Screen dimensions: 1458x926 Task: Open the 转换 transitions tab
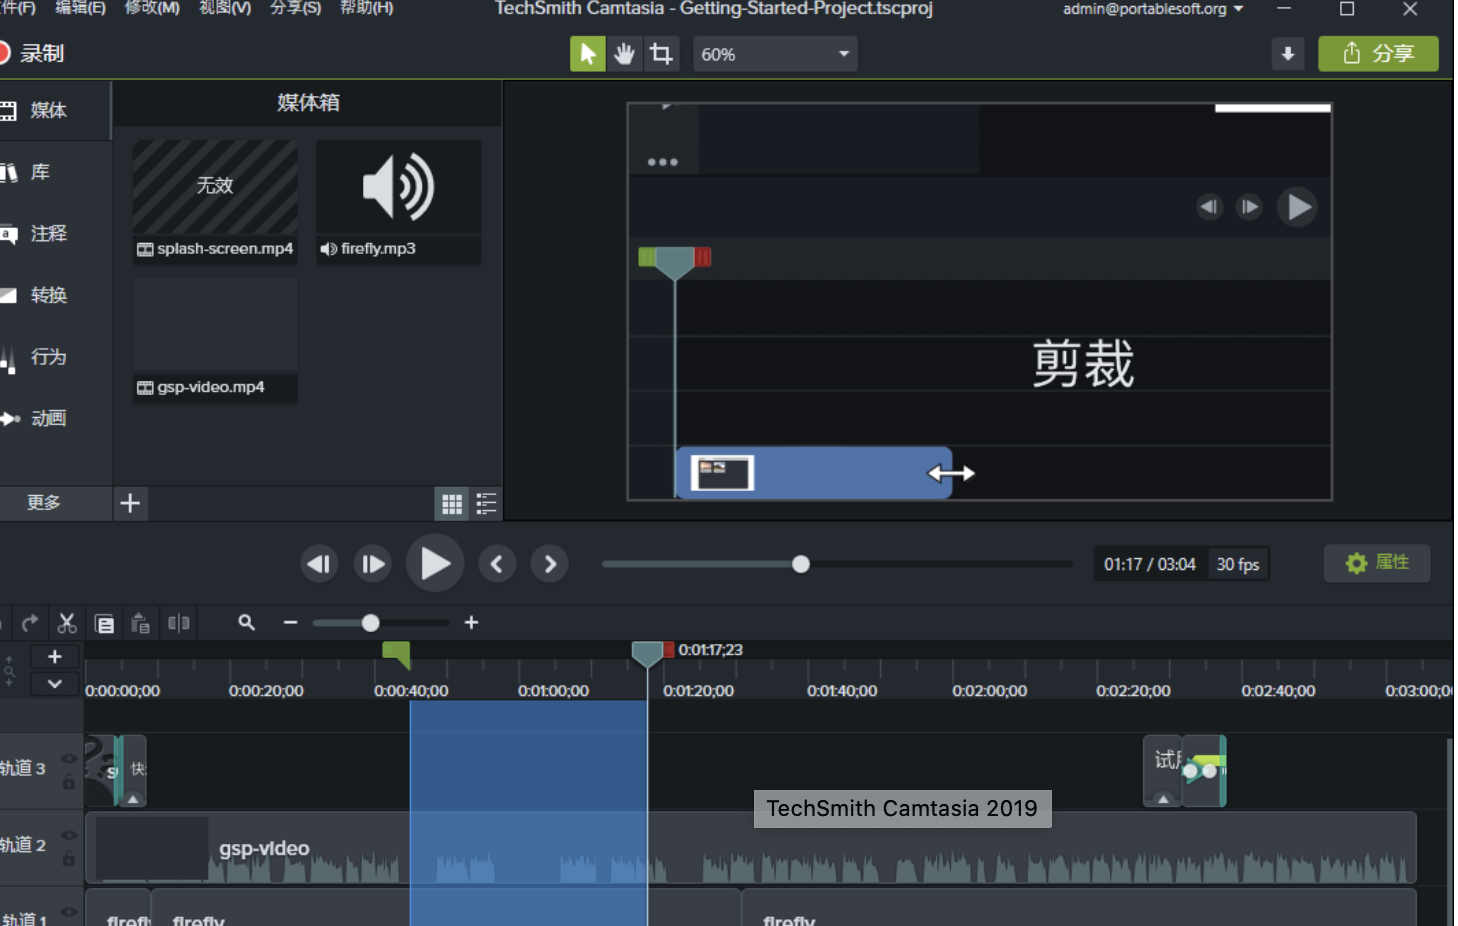click(x=48, y=296)
